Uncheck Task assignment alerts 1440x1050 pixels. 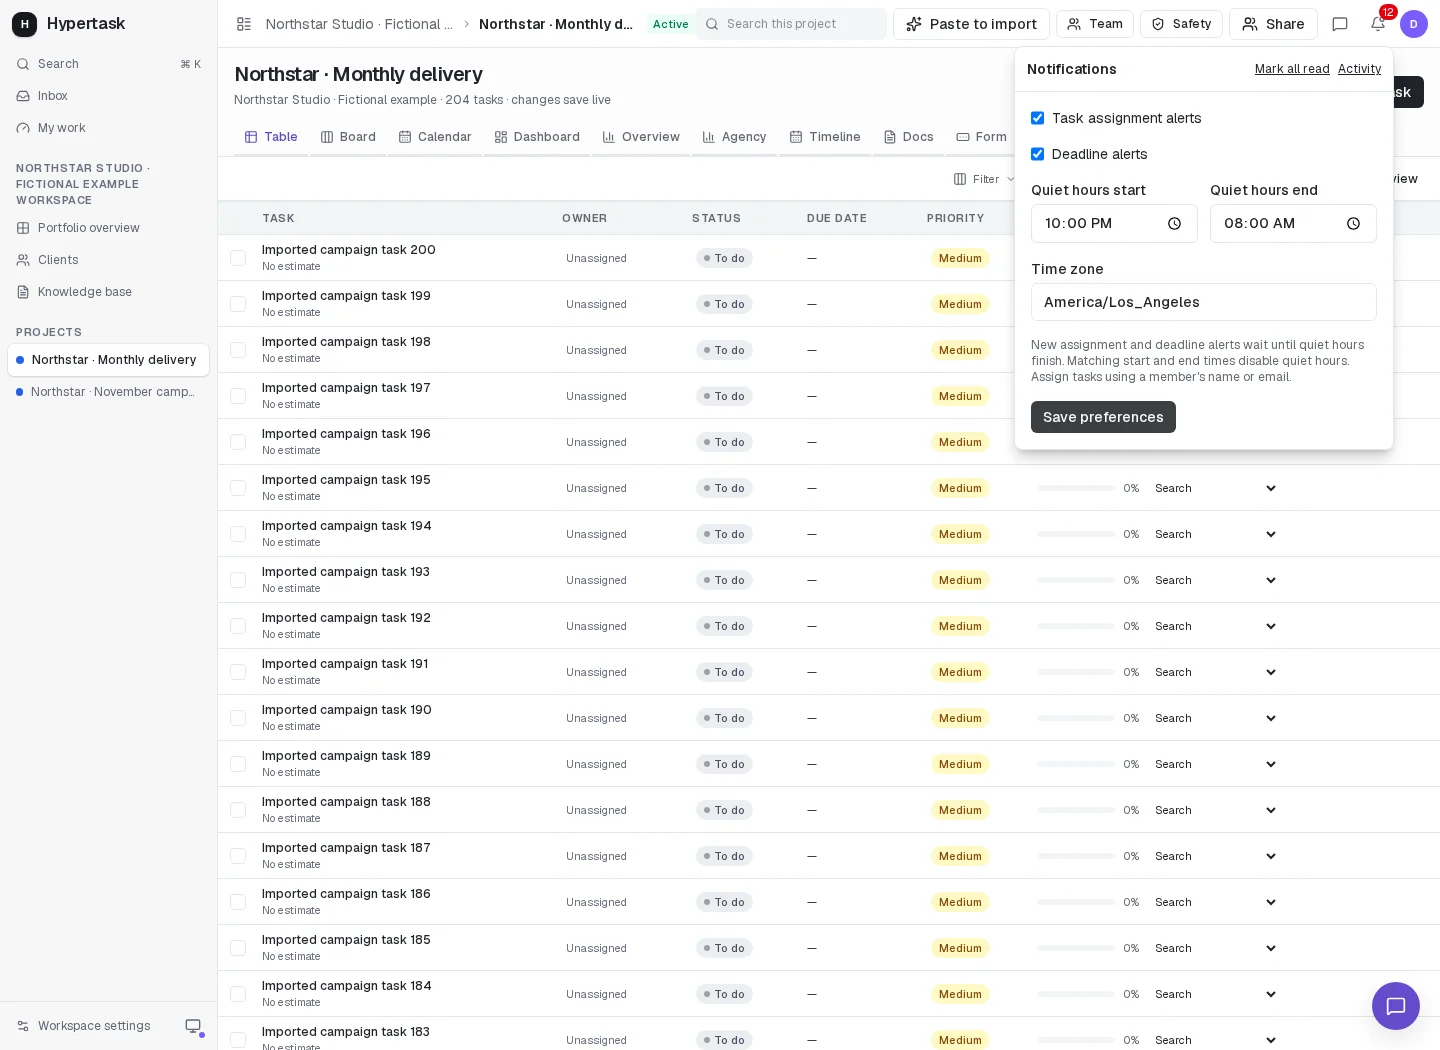tap(1038, 118)
